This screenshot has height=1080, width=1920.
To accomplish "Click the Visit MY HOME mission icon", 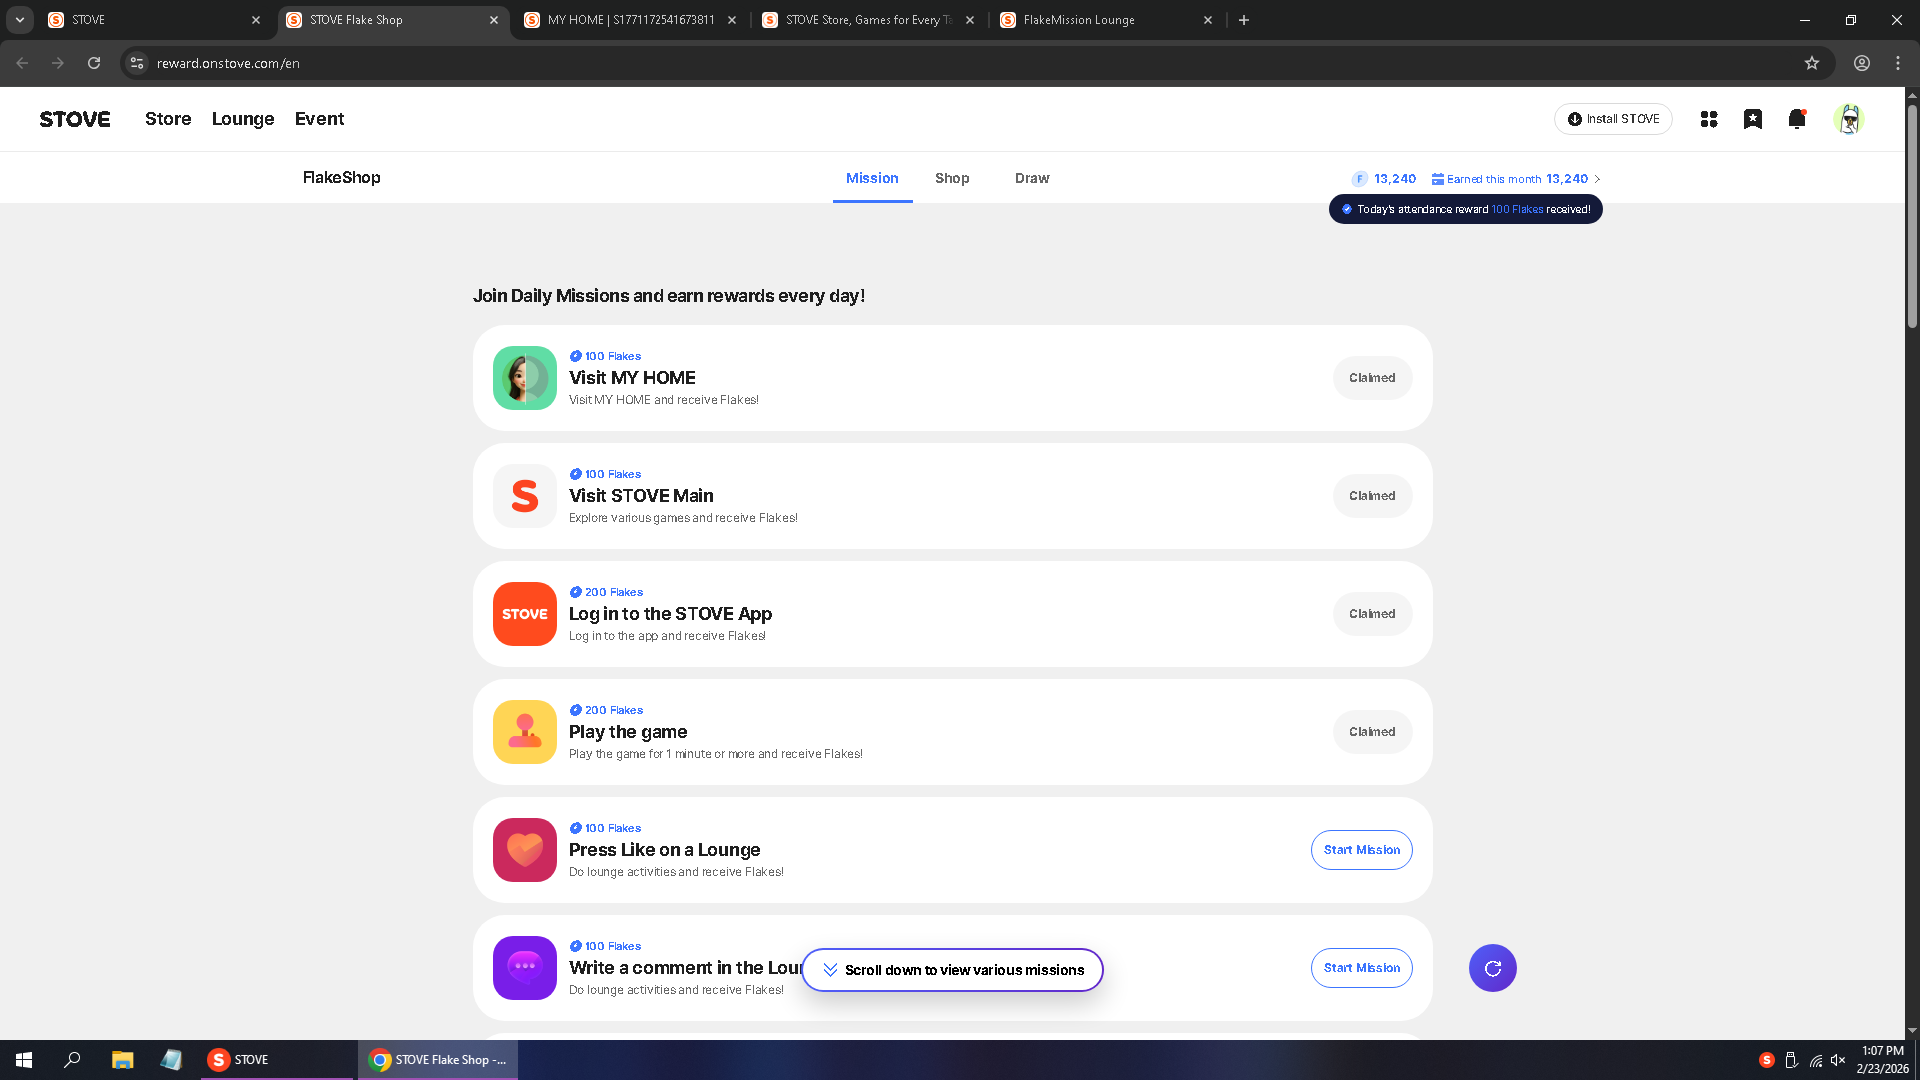I will (525, 378).
